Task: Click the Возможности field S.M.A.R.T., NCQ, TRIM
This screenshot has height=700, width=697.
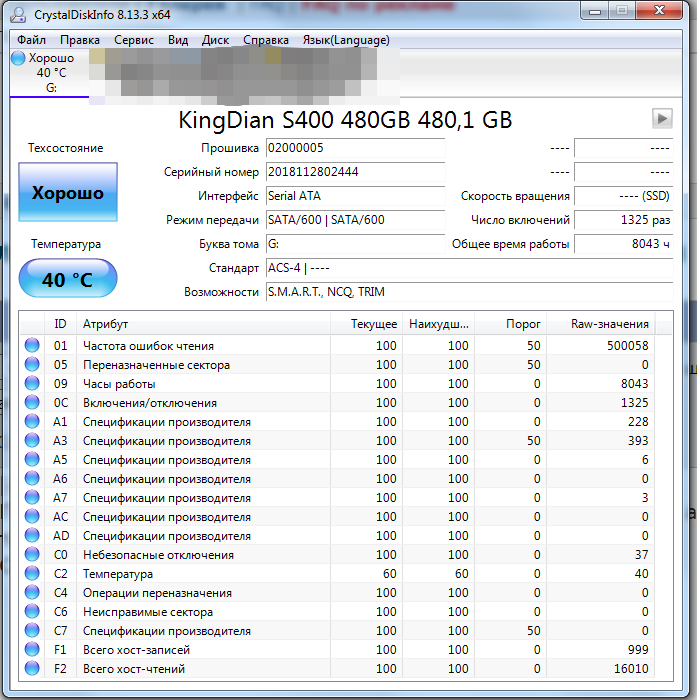Action: pyautogui.click(x=469, y=292)
